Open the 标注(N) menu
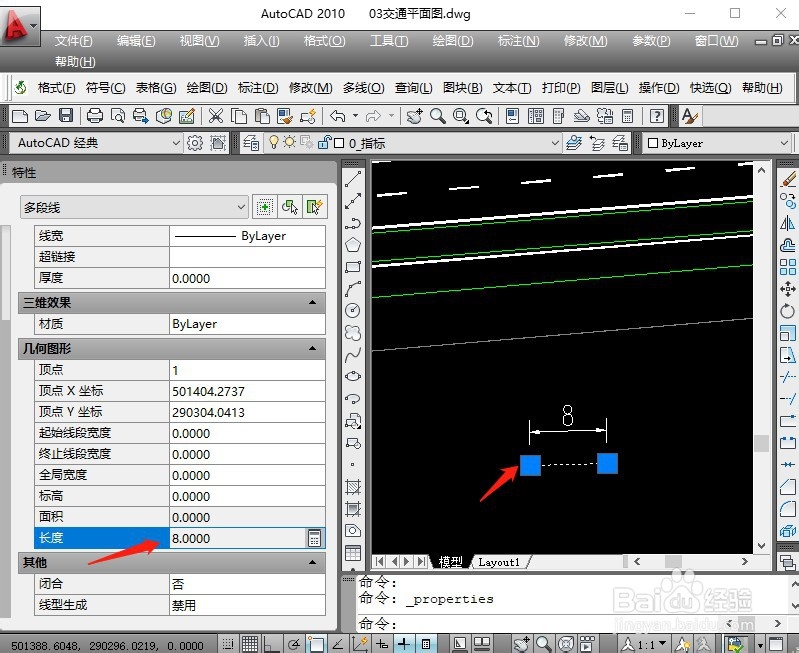The image size is (799, 653). pyautogui.click(x=518, y=41)
